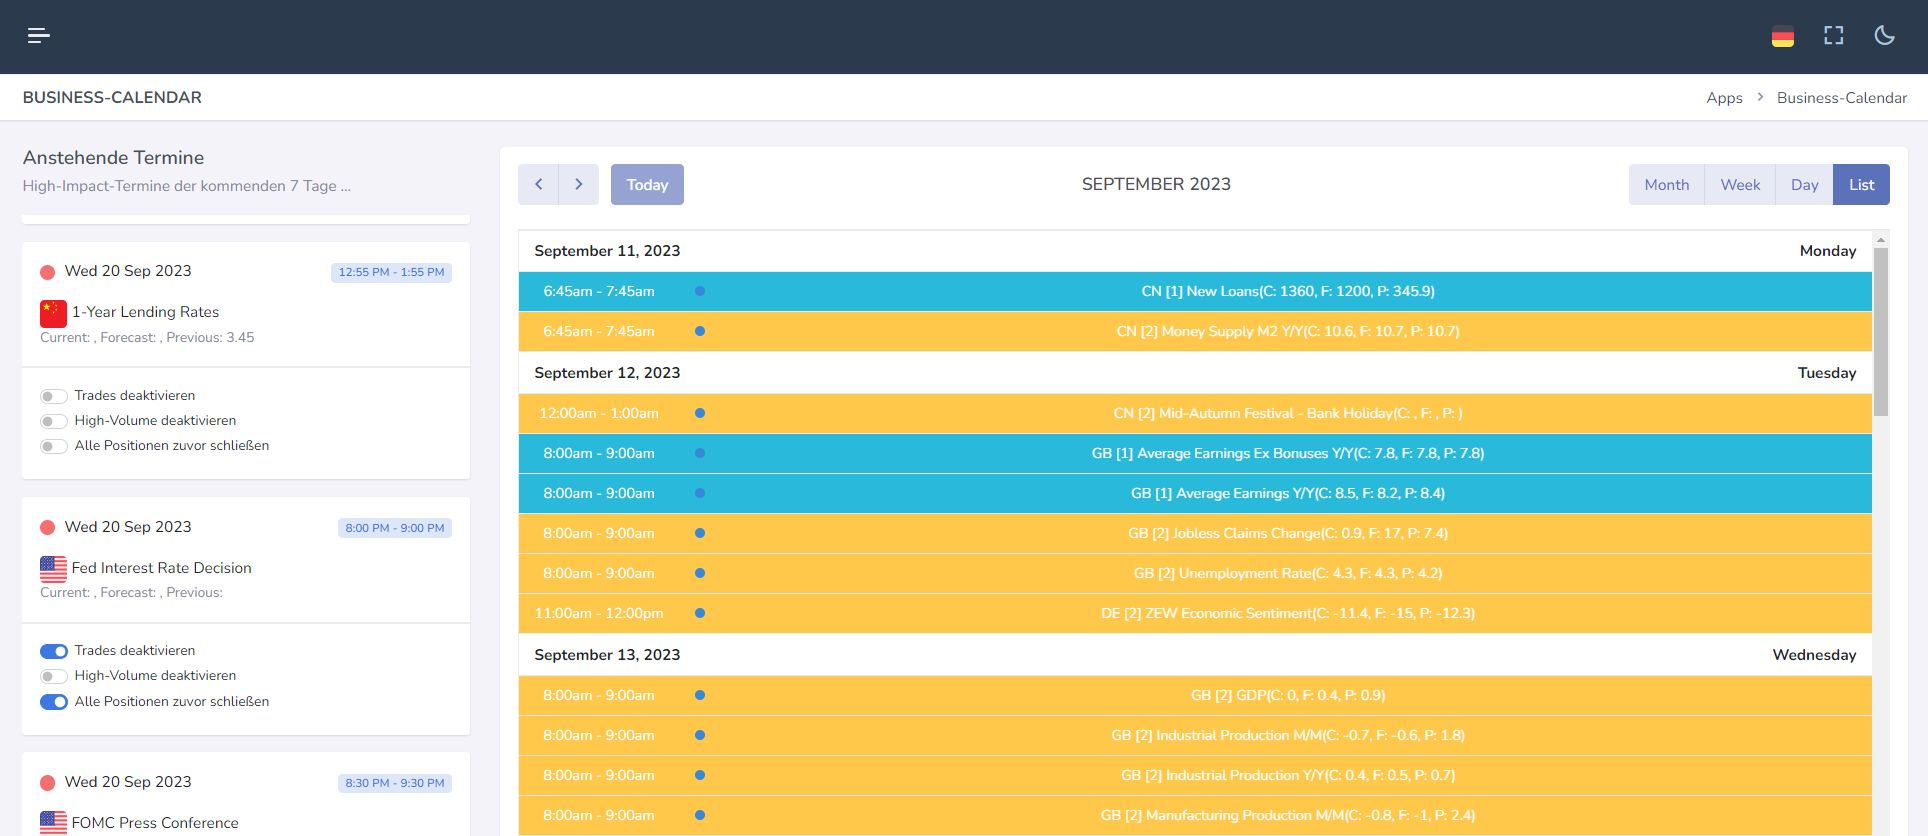Click FOMC Press Conference title

[155, 823]
